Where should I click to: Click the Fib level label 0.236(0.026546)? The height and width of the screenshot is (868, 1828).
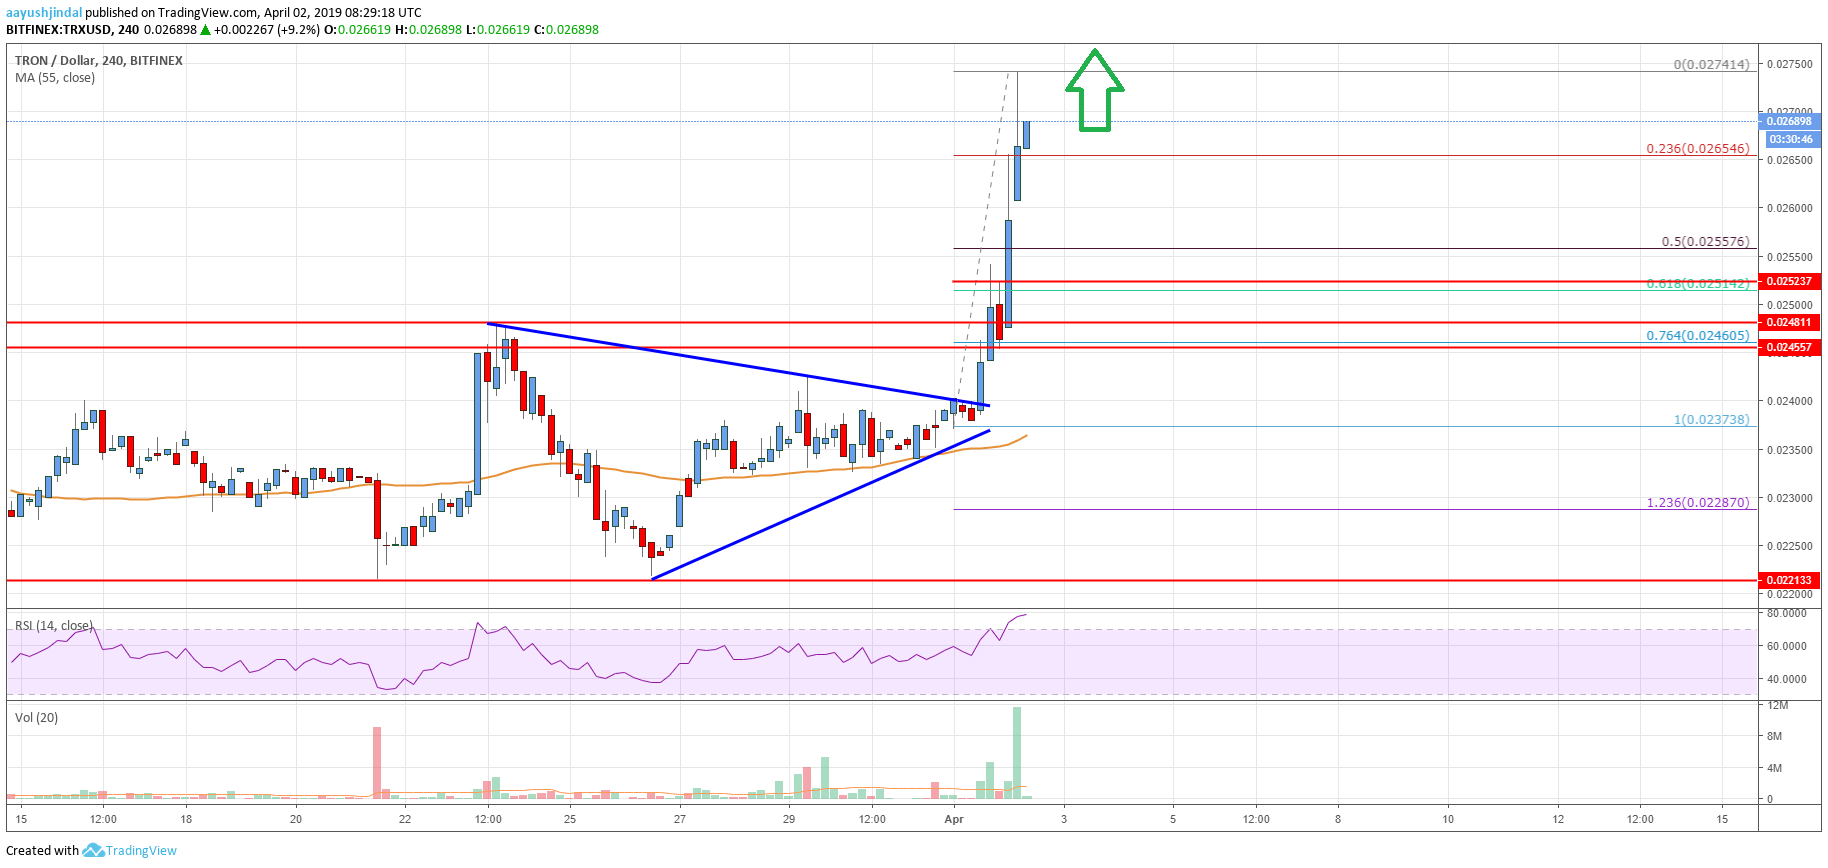point(1698,149)
